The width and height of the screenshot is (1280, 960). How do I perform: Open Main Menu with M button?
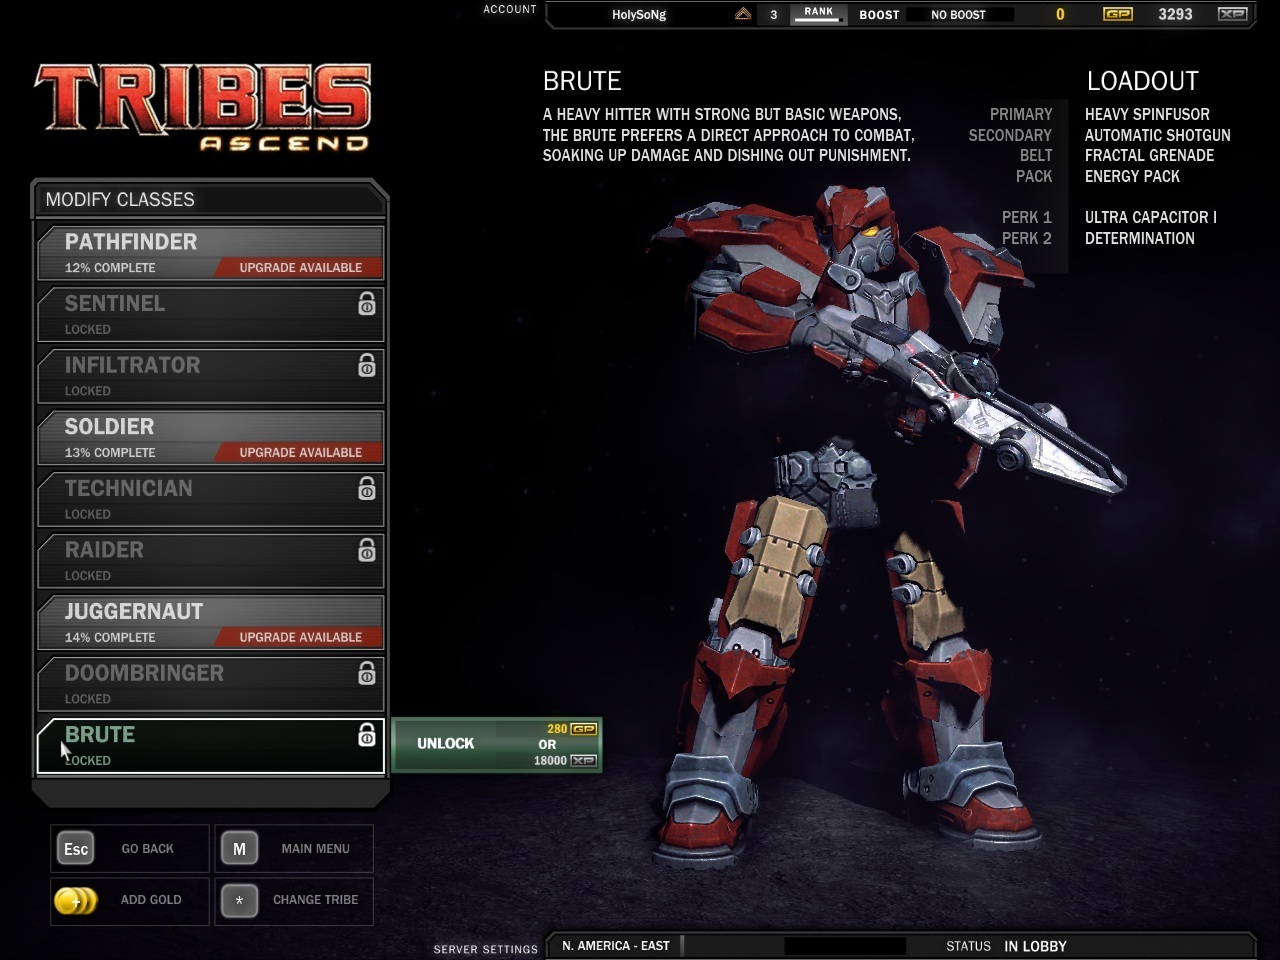point(294,849)
